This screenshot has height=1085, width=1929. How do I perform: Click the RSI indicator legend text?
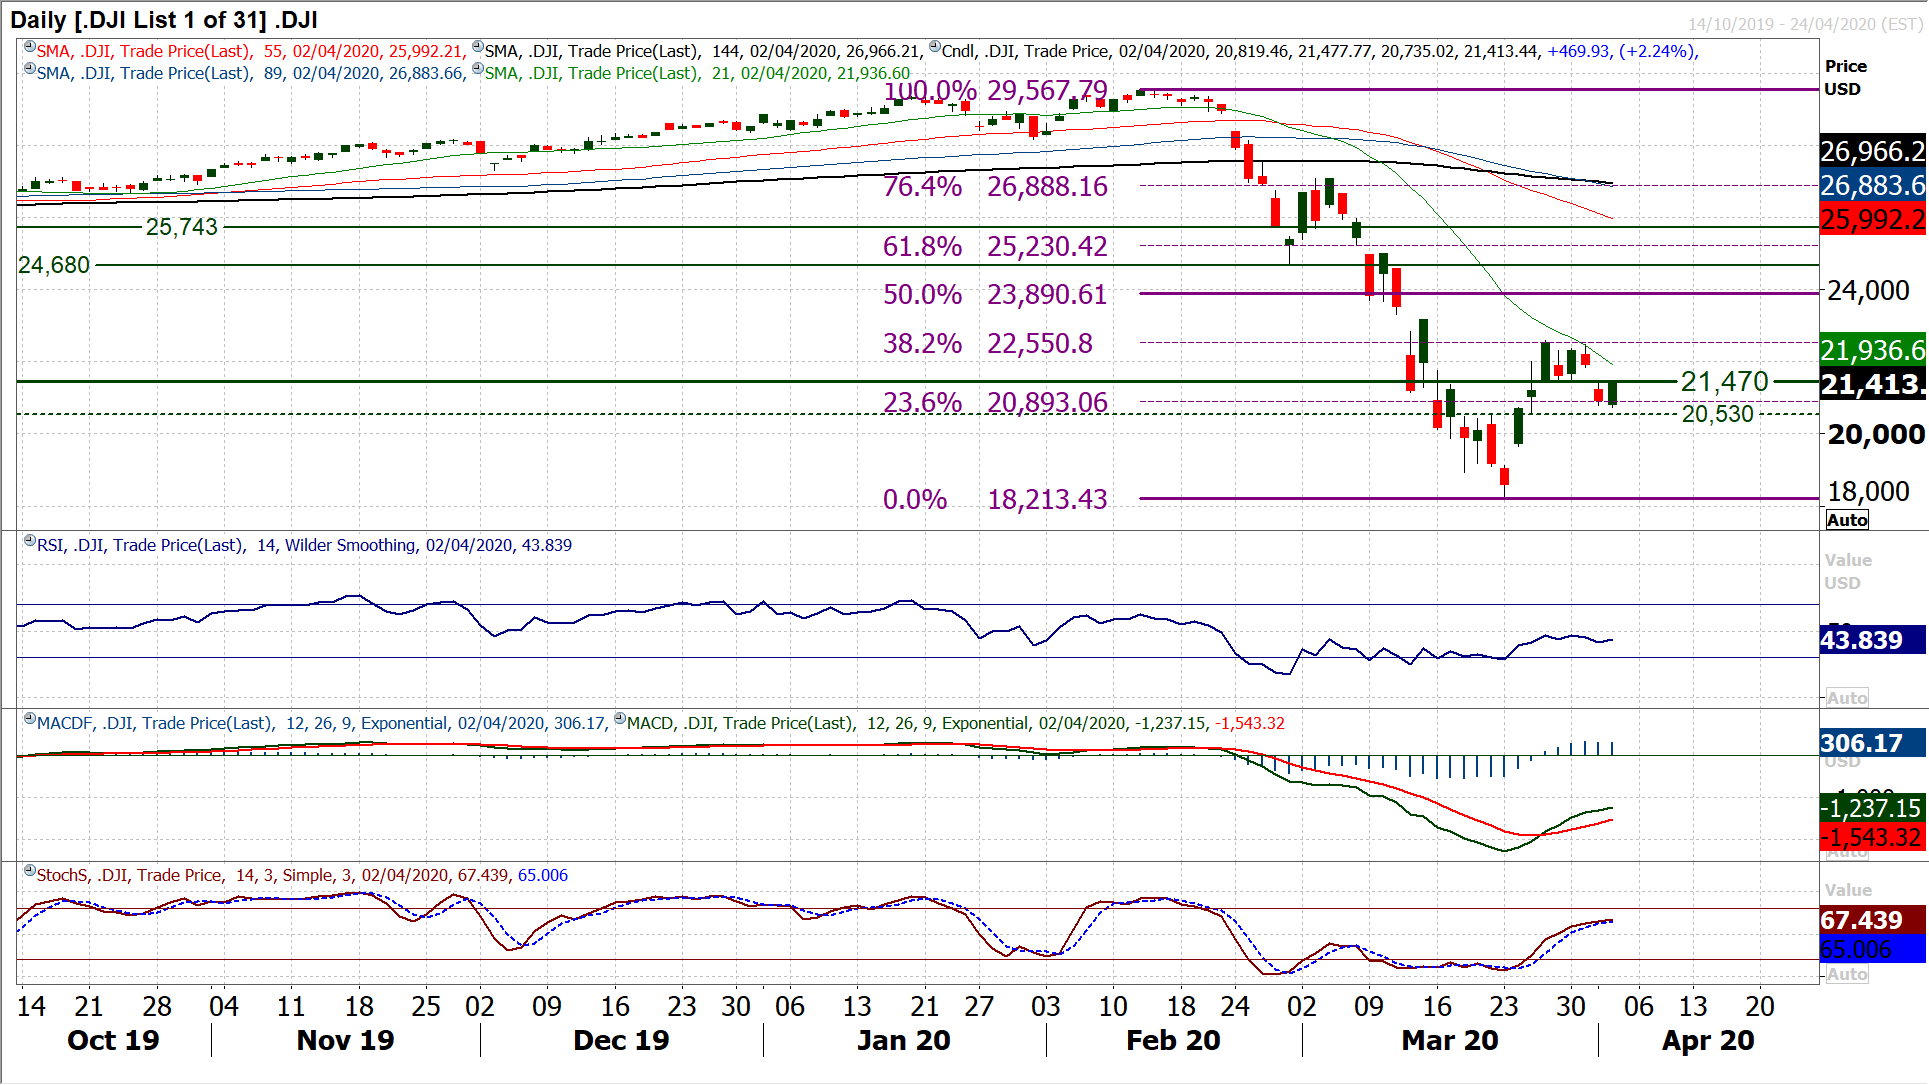pyautogui.click(x=305, y=545)
